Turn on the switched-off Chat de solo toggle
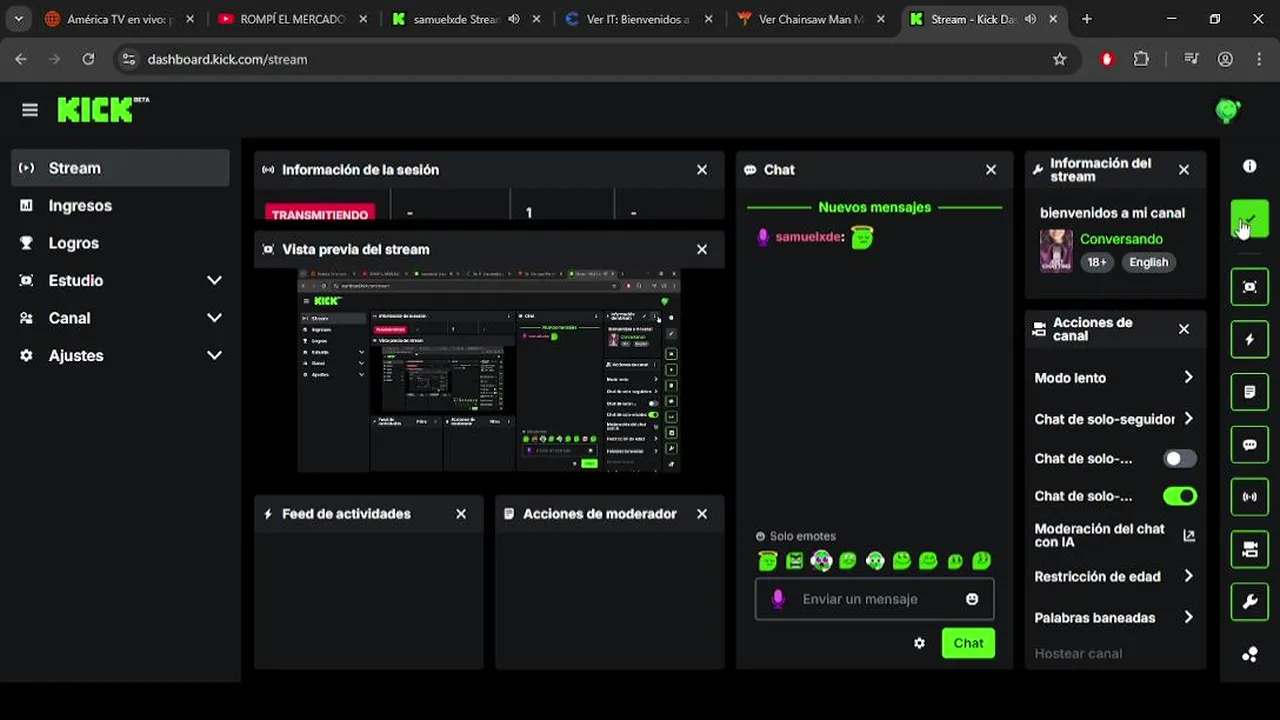Screen dimensions: 1280x720 point(1180,459)
